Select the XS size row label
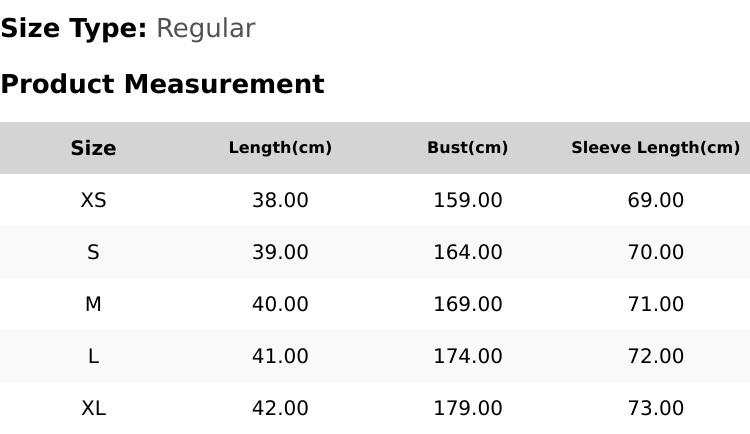750x434 pixels. pyautogui.click(x=93, y=200)
